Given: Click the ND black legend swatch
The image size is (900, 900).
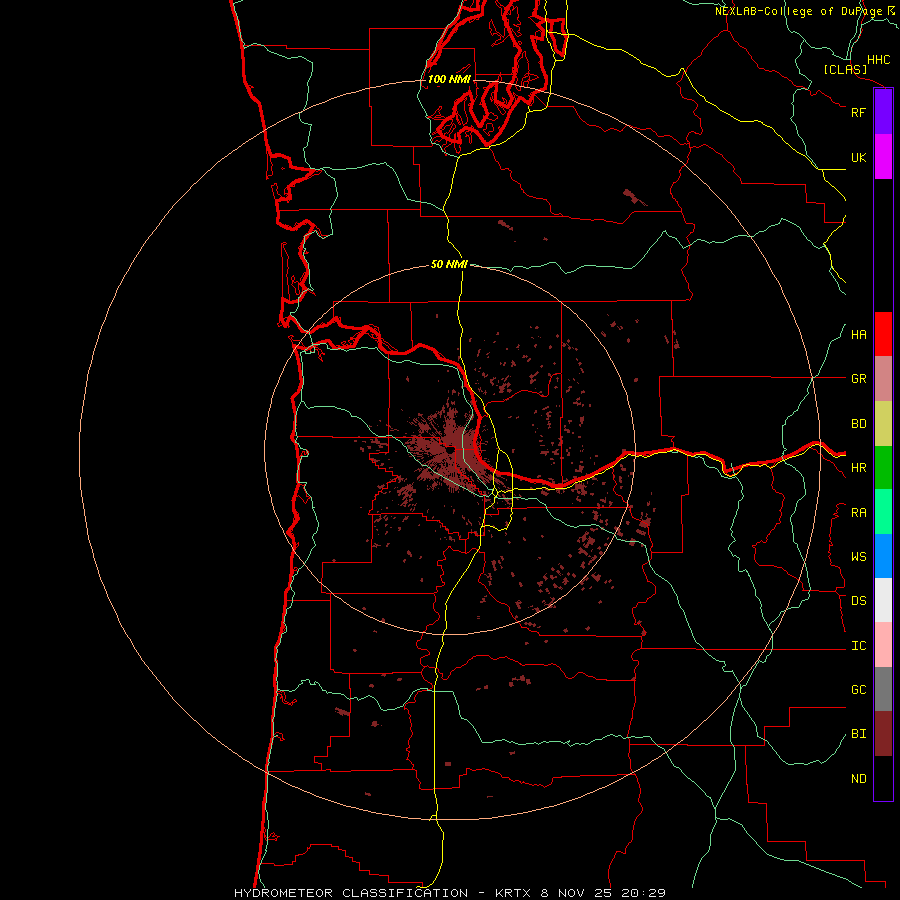Looking at the screenshot, I should click(x=883, y=778).
